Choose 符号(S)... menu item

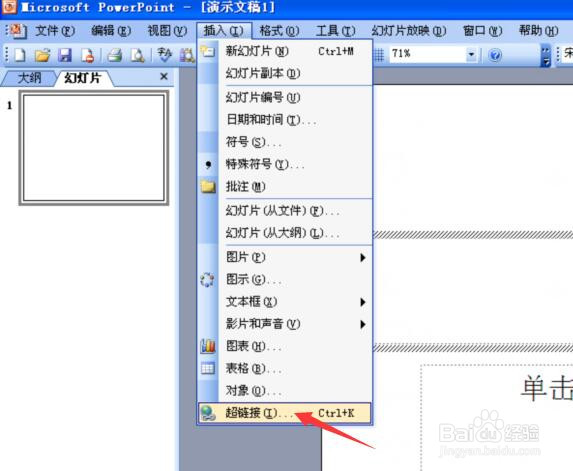tap(285, 142)
